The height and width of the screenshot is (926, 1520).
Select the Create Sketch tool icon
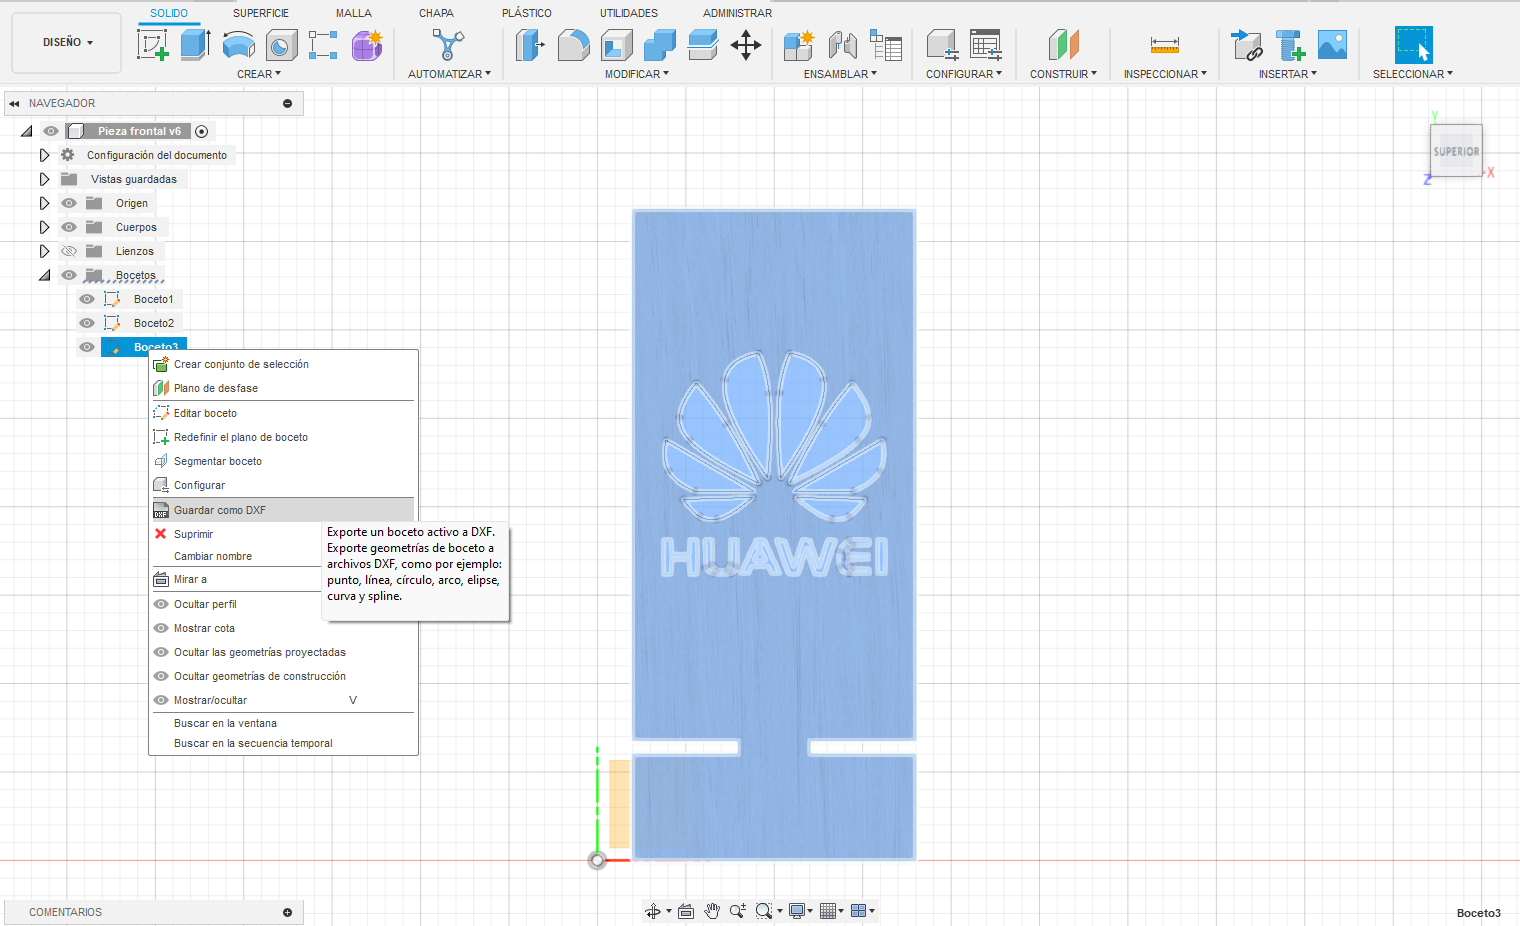153,44
